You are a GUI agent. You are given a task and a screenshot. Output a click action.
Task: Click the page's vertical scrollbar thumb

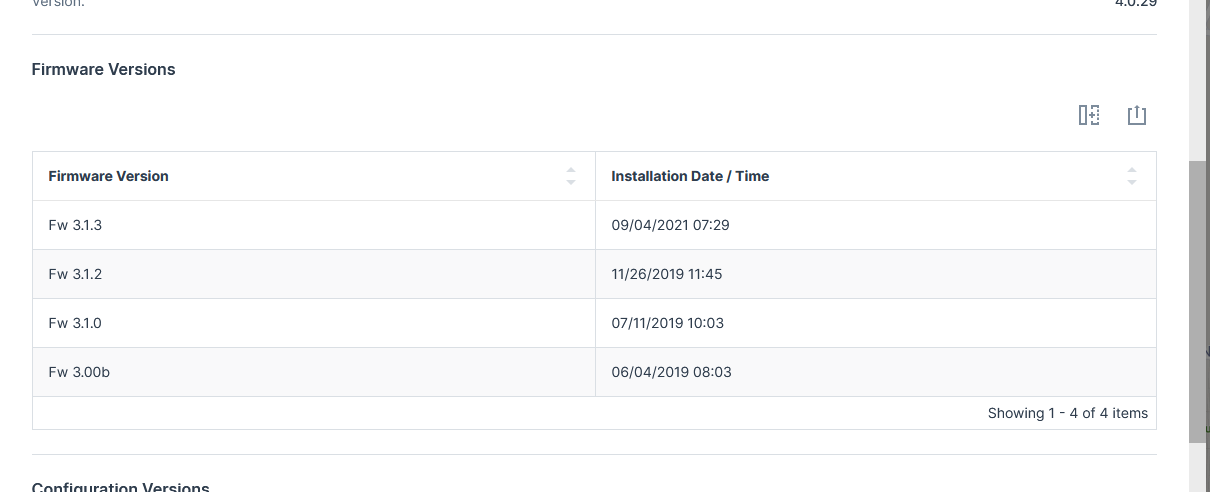[1197, 300]
